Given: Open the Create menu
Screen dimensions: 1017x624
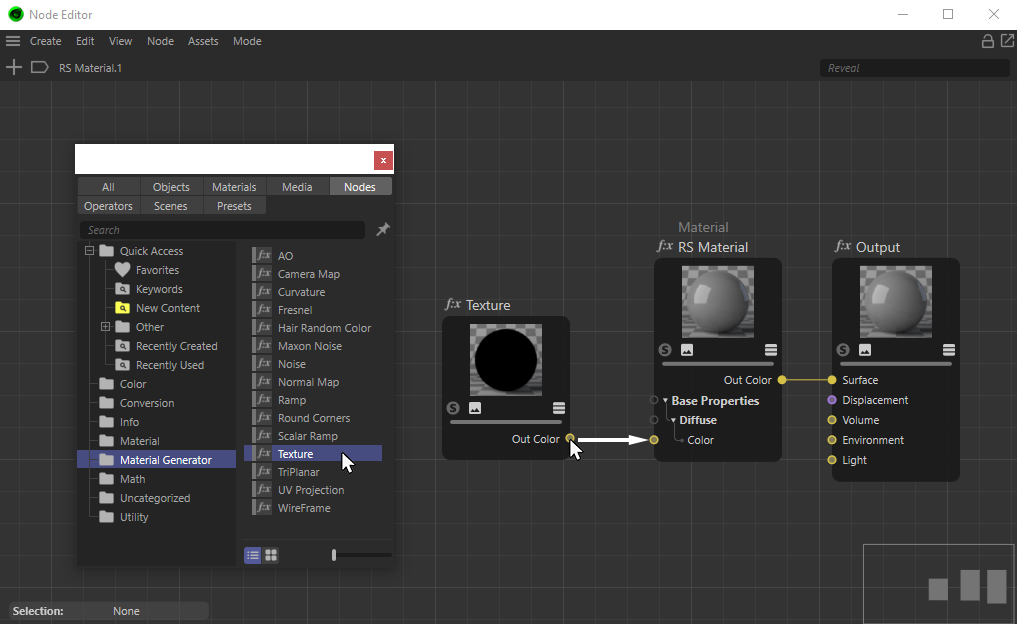Looking at the screenshot, I should [45, 41].
